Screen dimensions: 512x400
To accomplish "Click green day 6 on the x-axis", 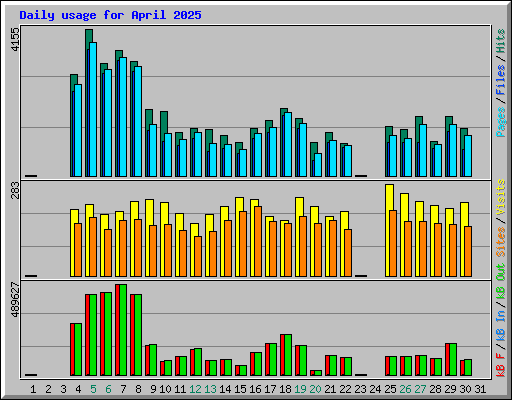I will (108, 389).
